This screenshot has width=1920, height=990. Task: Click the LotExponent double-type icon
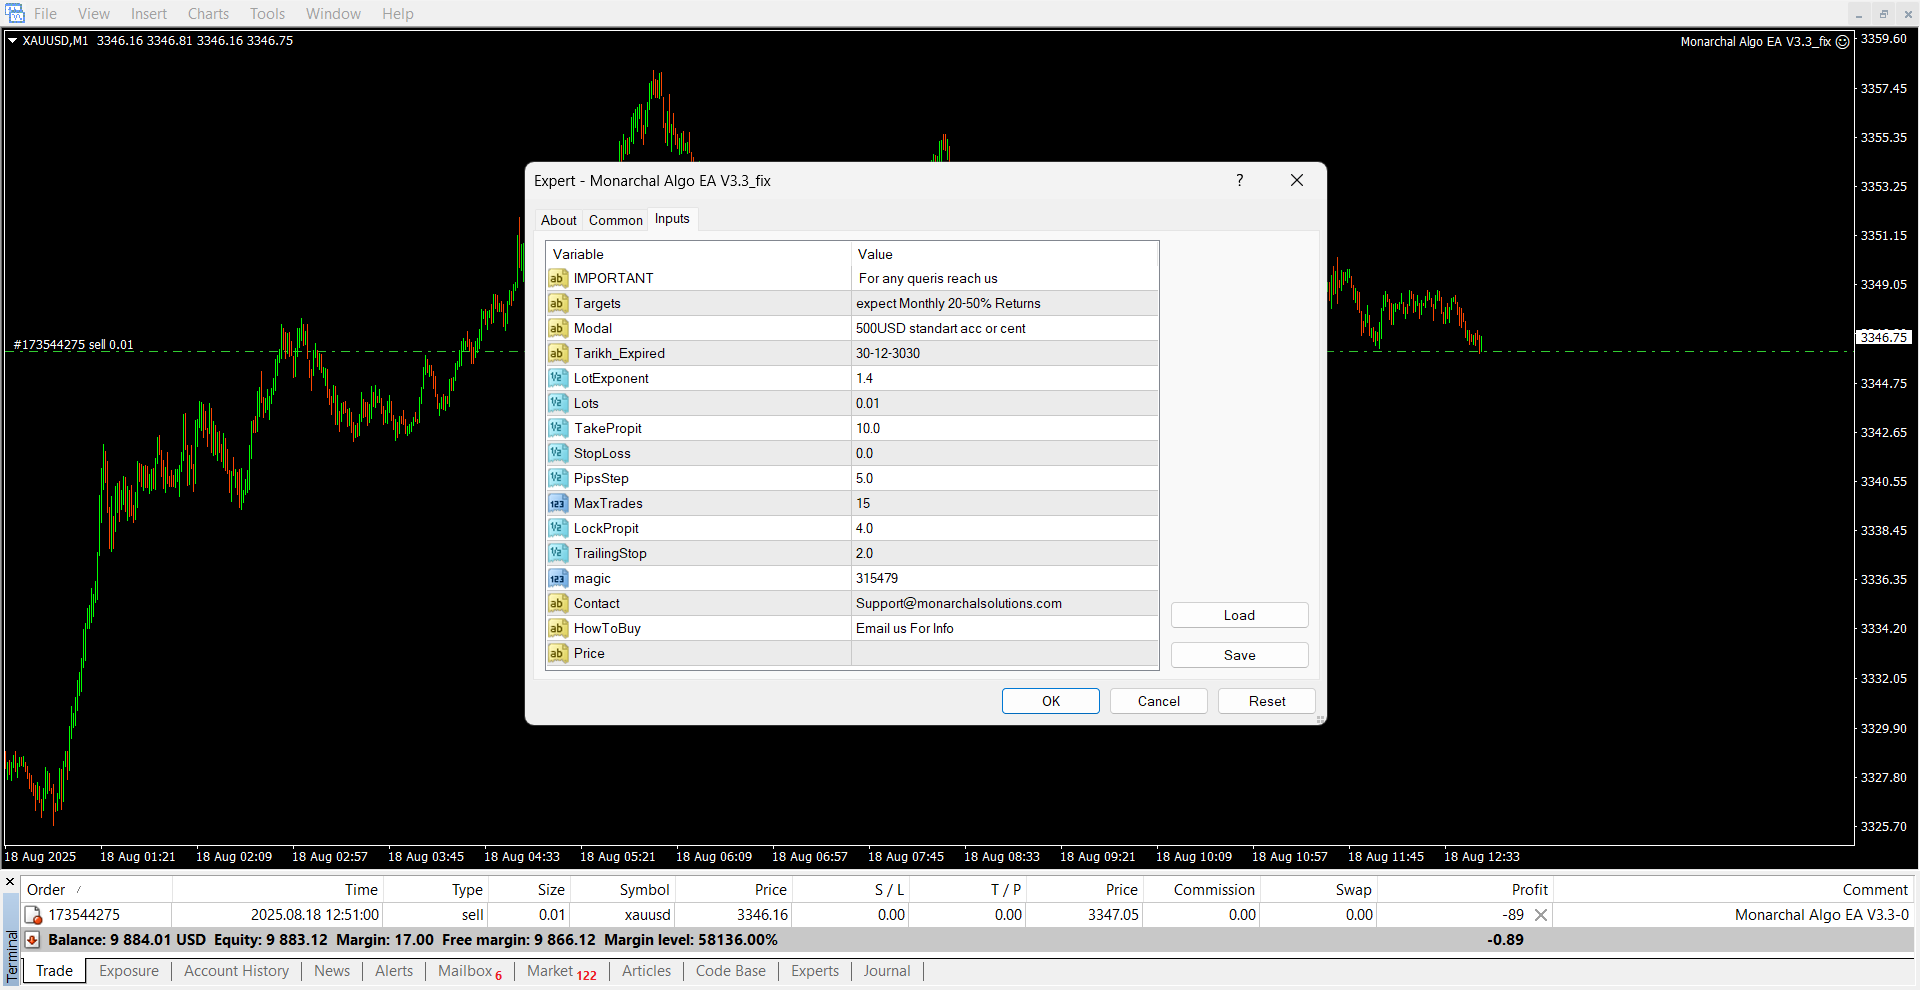(558, 378)
